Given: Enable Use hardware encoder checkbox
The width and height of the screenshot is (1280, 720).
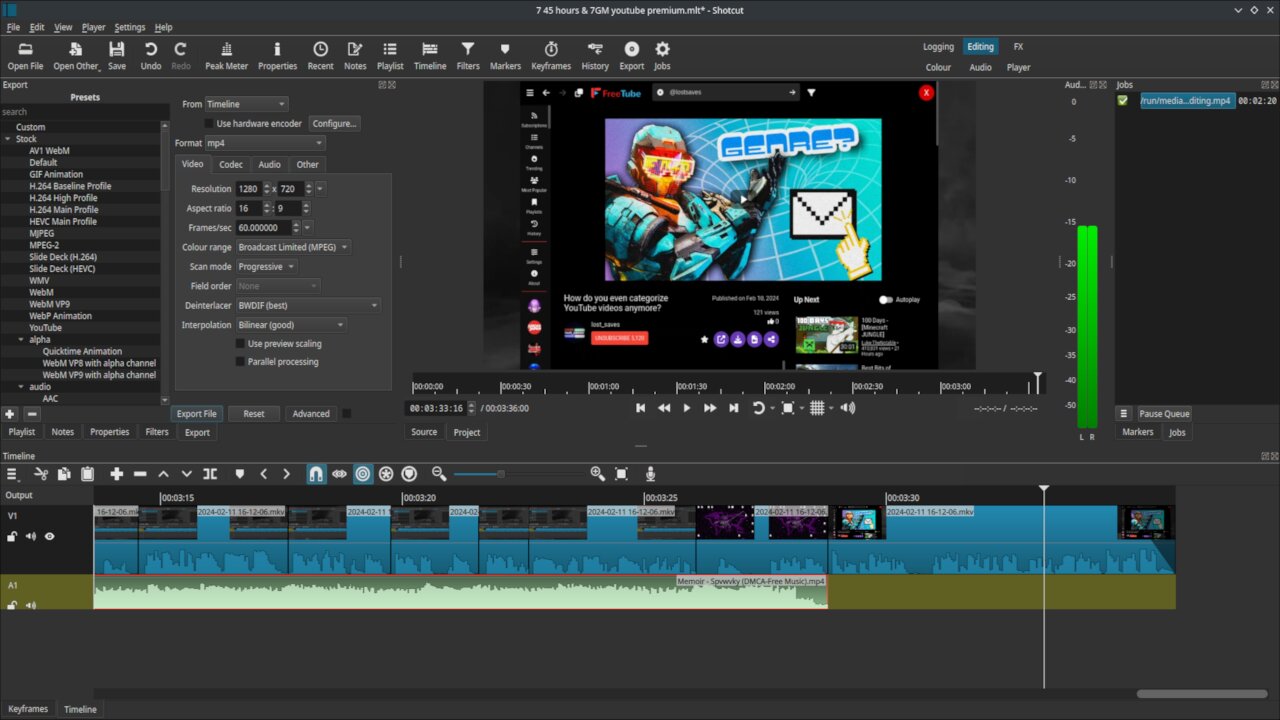Looking at the screenshot, I should (209, 124).
